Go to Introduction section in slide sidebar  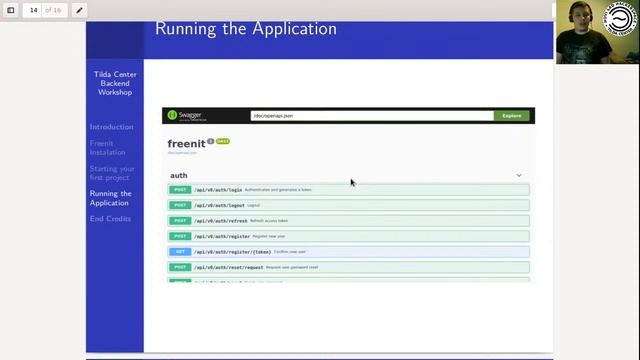[x=111, y=127]
